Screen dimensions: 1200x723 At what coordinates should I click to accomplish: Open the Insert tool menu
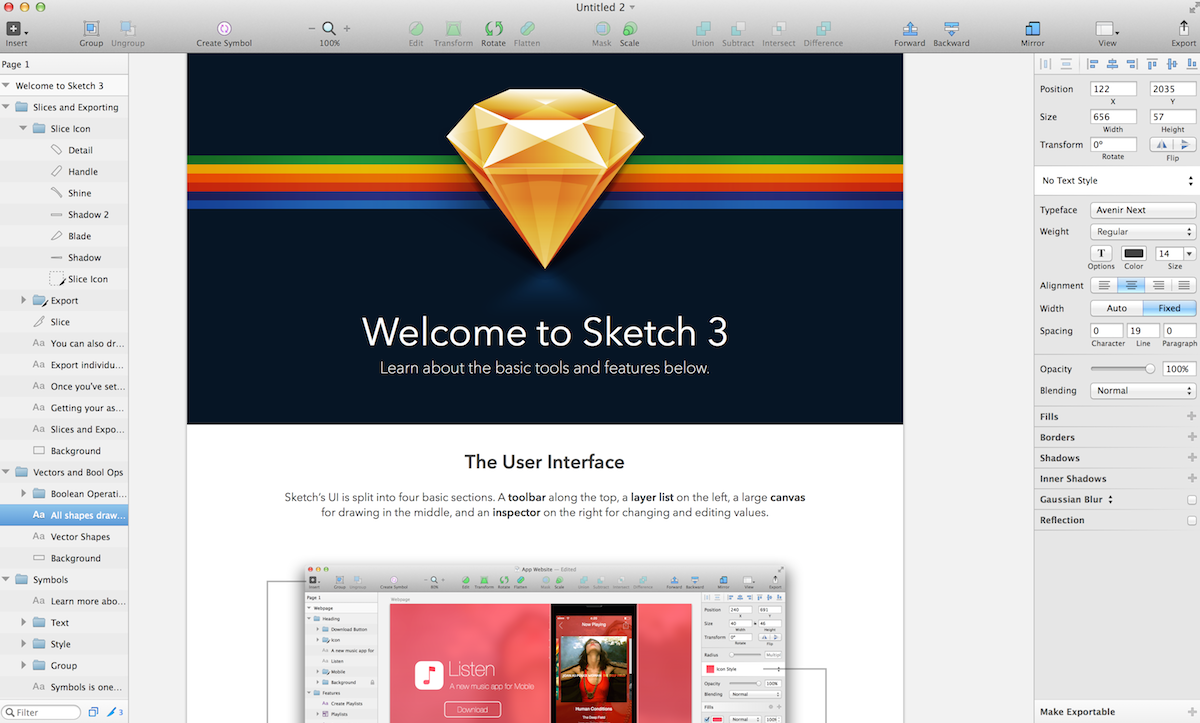[16, 29]
